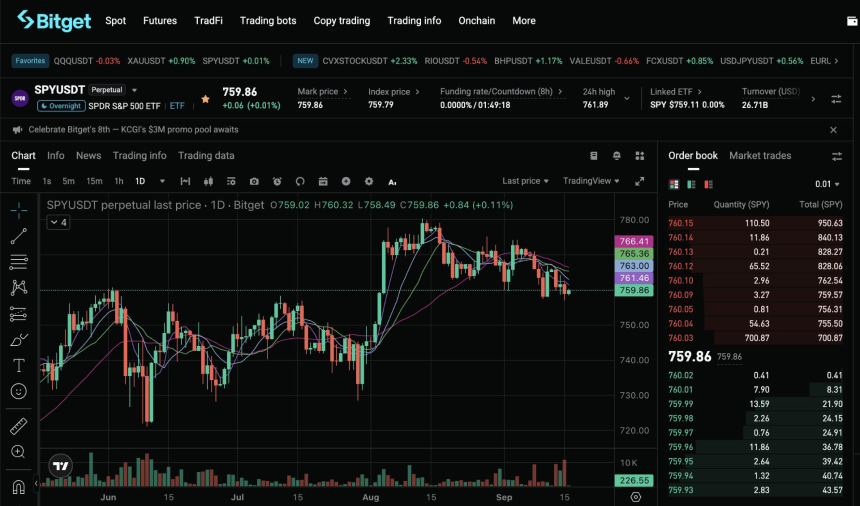Open the support headset icon
The image size is (860, 506).
pyautogui.click(x=616, y=156)
